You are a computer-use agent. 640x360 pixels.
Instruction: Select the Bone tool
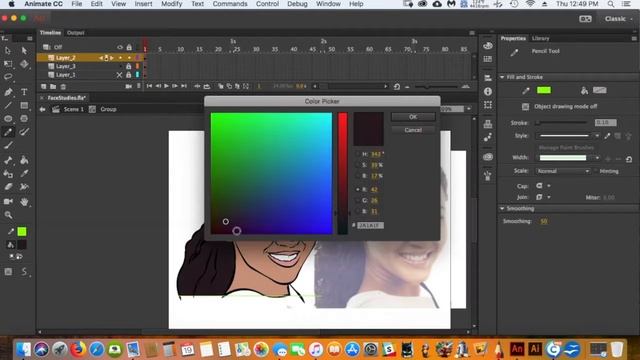point(8,160)
